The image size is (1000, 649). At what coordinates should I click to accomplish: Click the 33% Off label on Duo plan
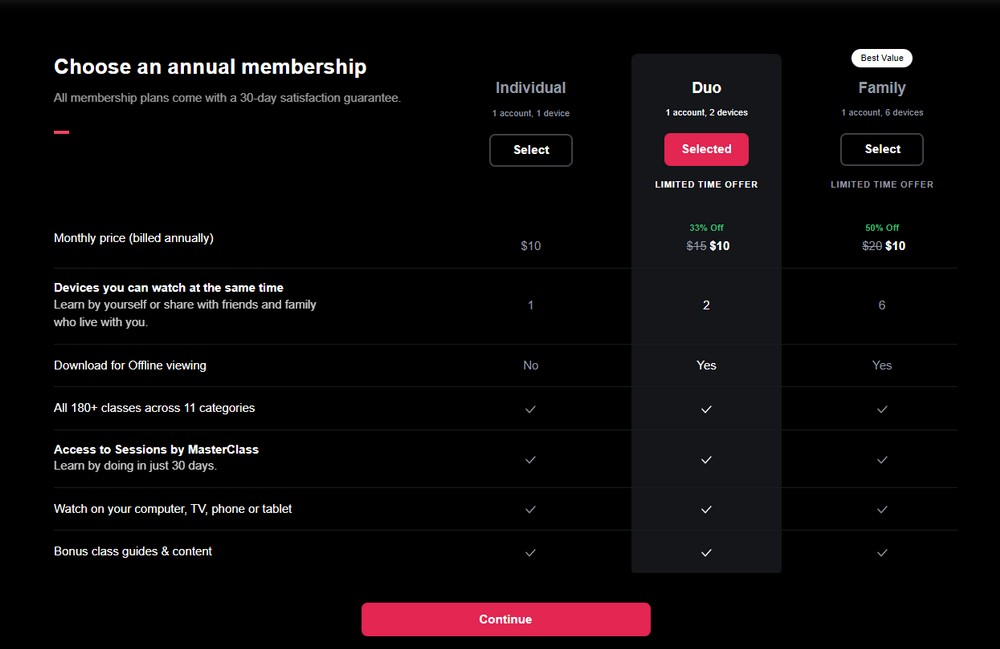(706, 227)
